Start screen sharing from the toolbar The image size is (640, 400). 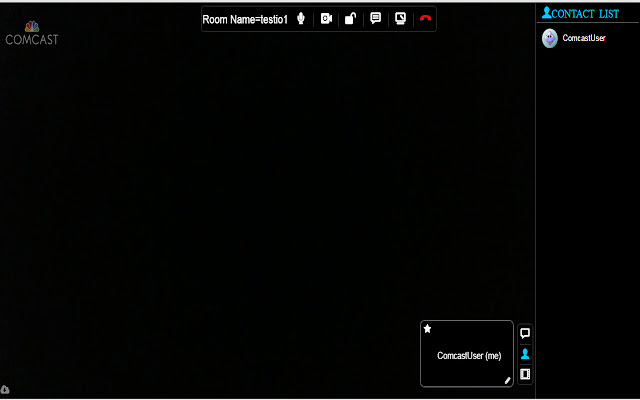click(400, 18)
